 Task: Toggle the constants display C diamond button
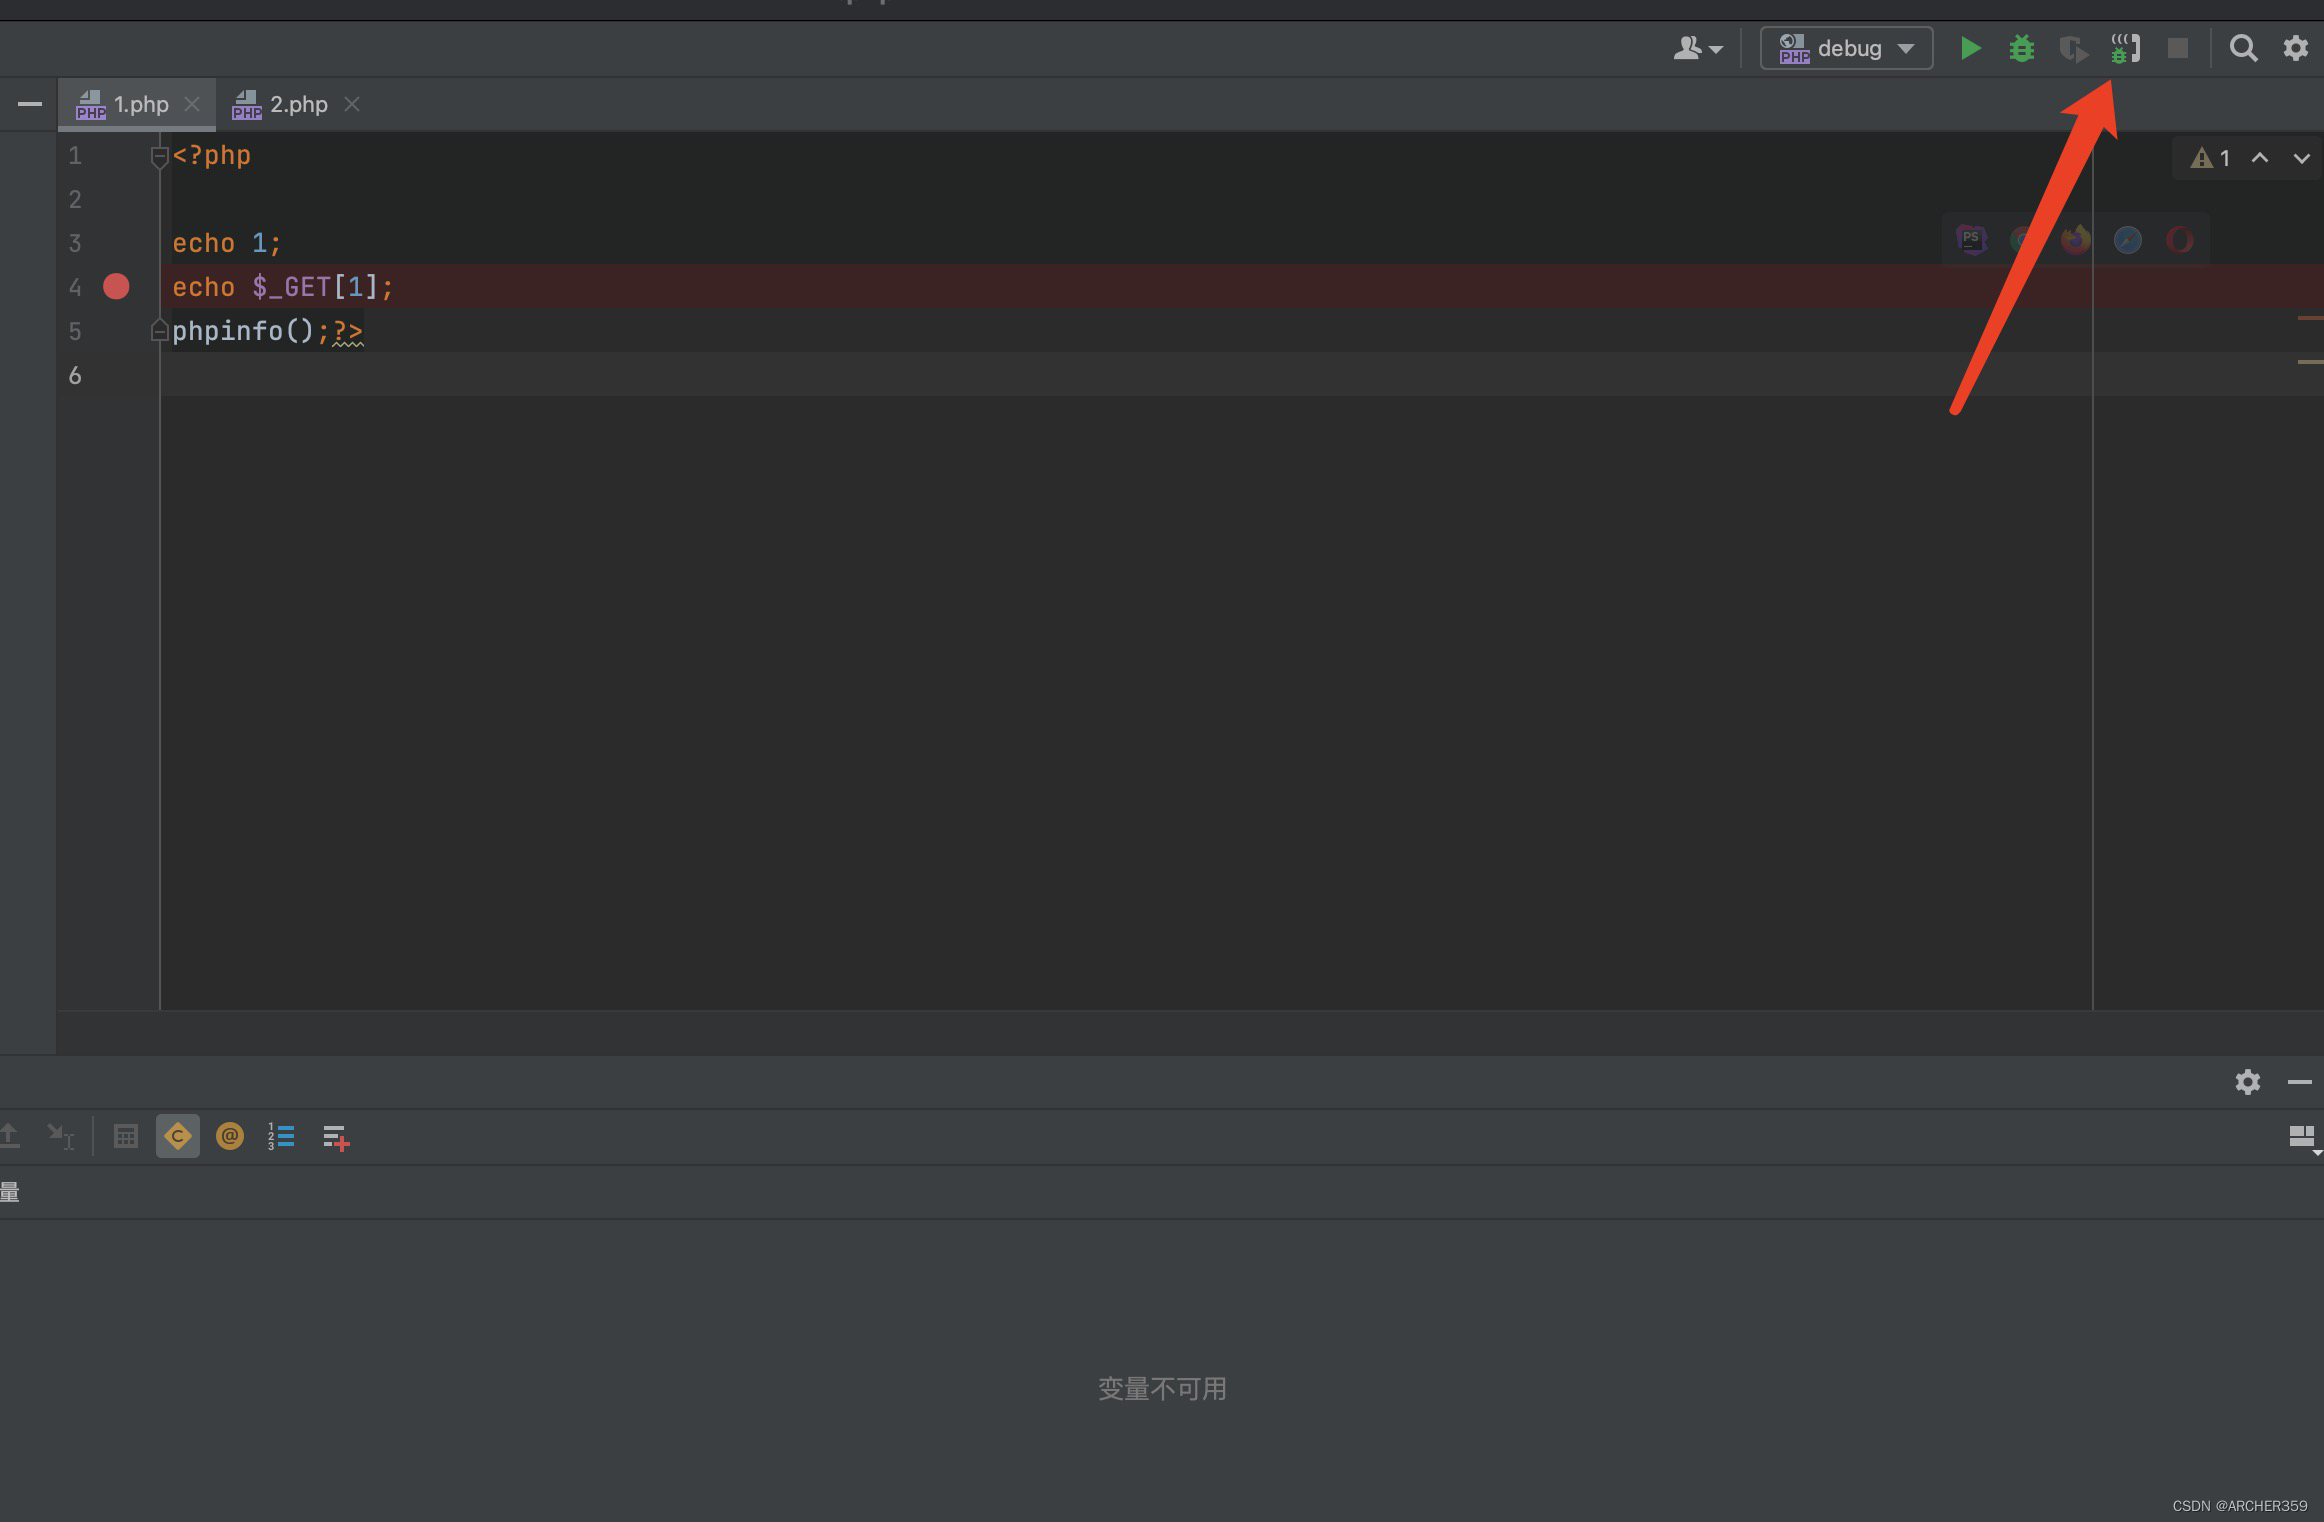(178, 1136)
